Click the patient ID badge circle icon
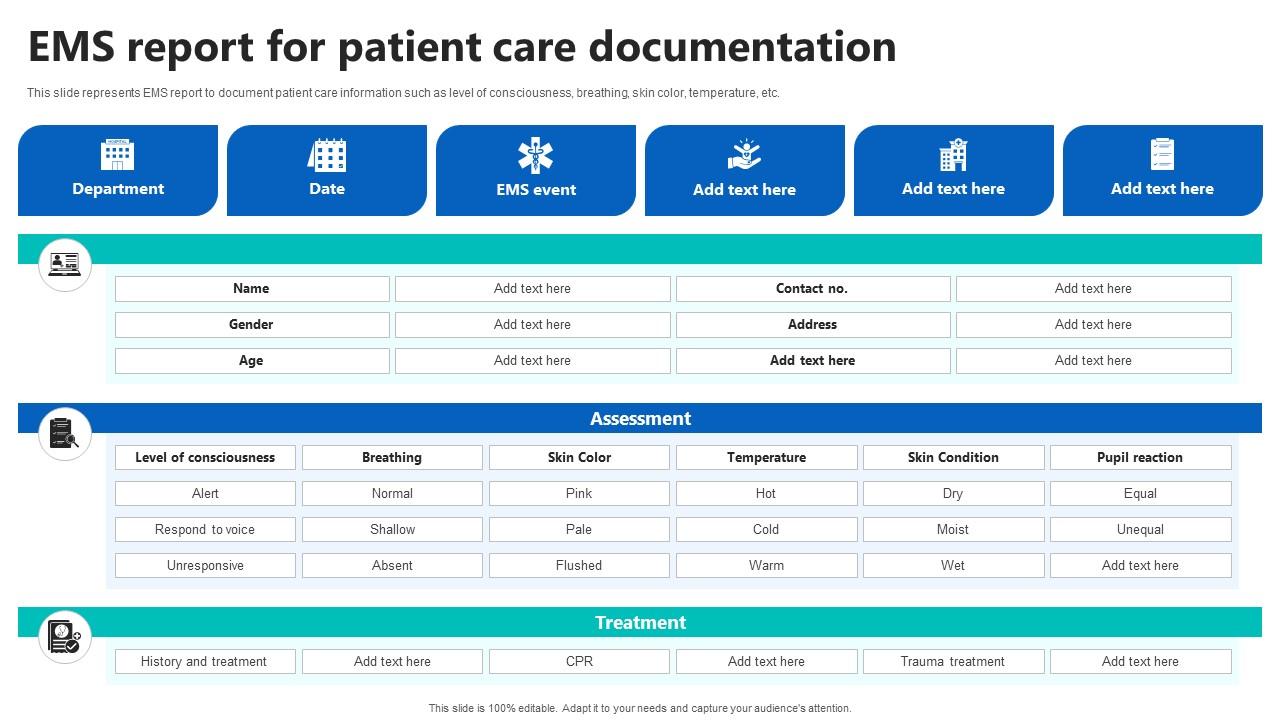Screen dimensions: 1280x720 (64, 264)
